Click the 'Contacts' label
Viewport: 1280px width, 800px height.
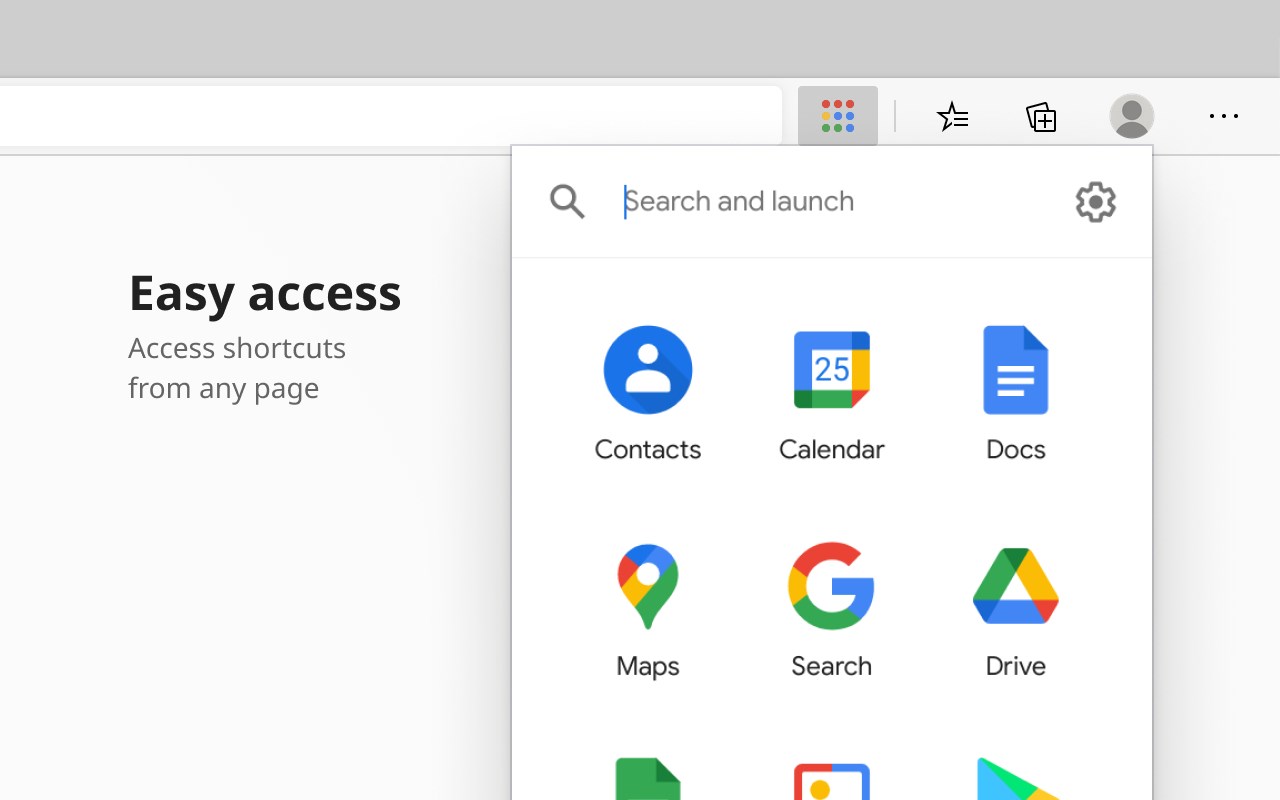pos(648,450)
